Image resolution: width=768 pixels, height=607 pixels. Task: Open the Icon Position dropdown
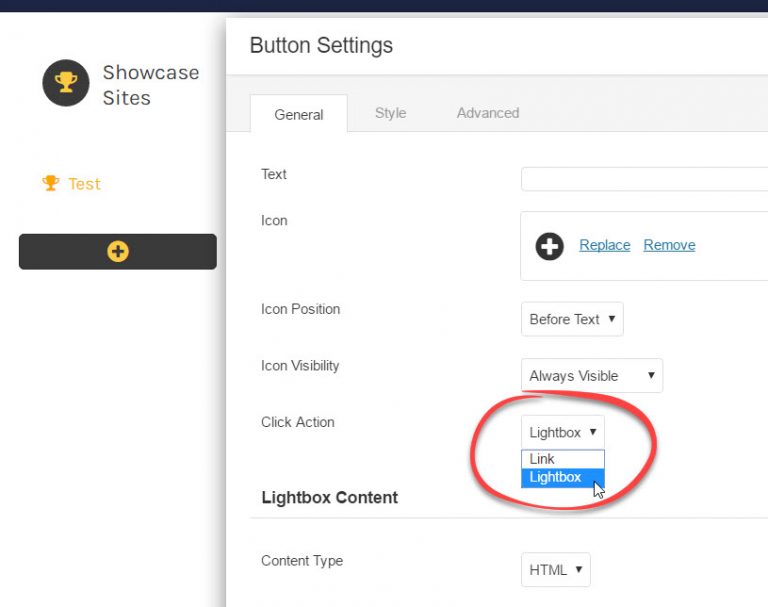click(571, 319)
